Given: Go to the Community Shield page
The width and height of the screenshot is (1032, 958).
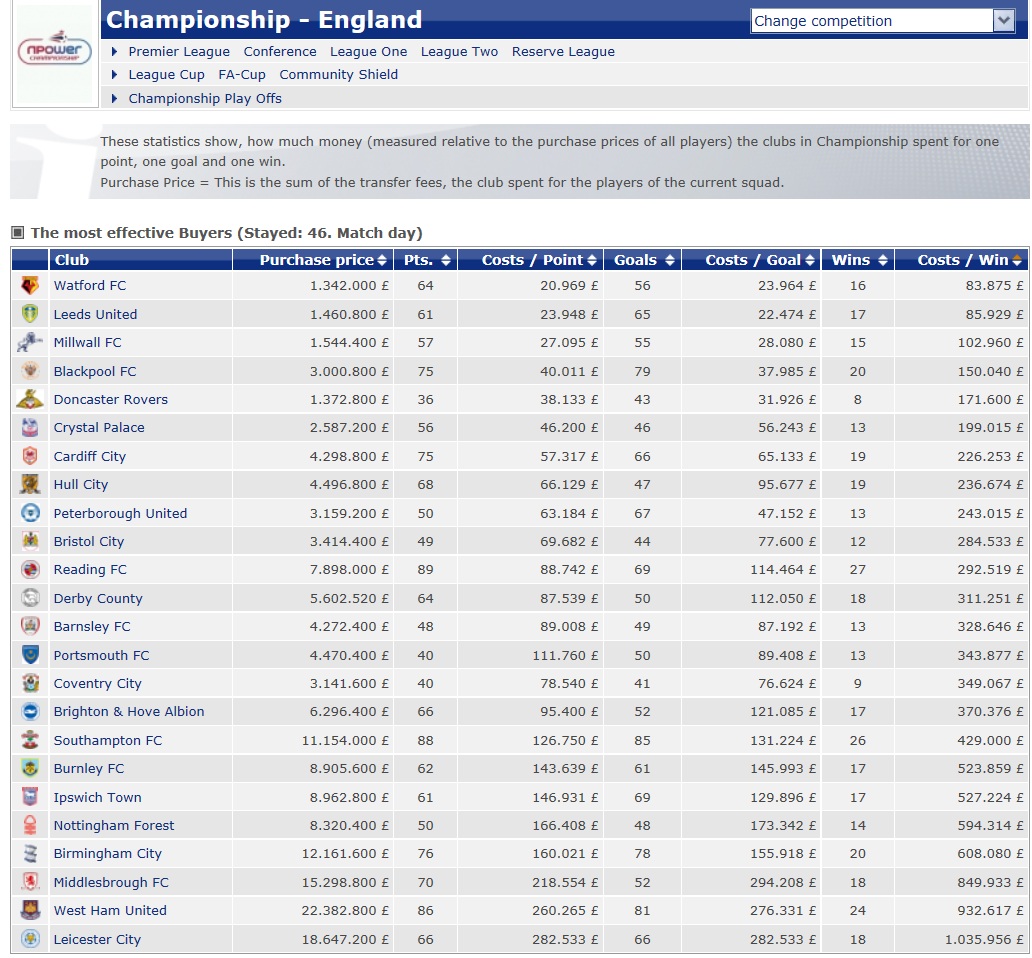Looking at the screenshot, I should point(339,74).
